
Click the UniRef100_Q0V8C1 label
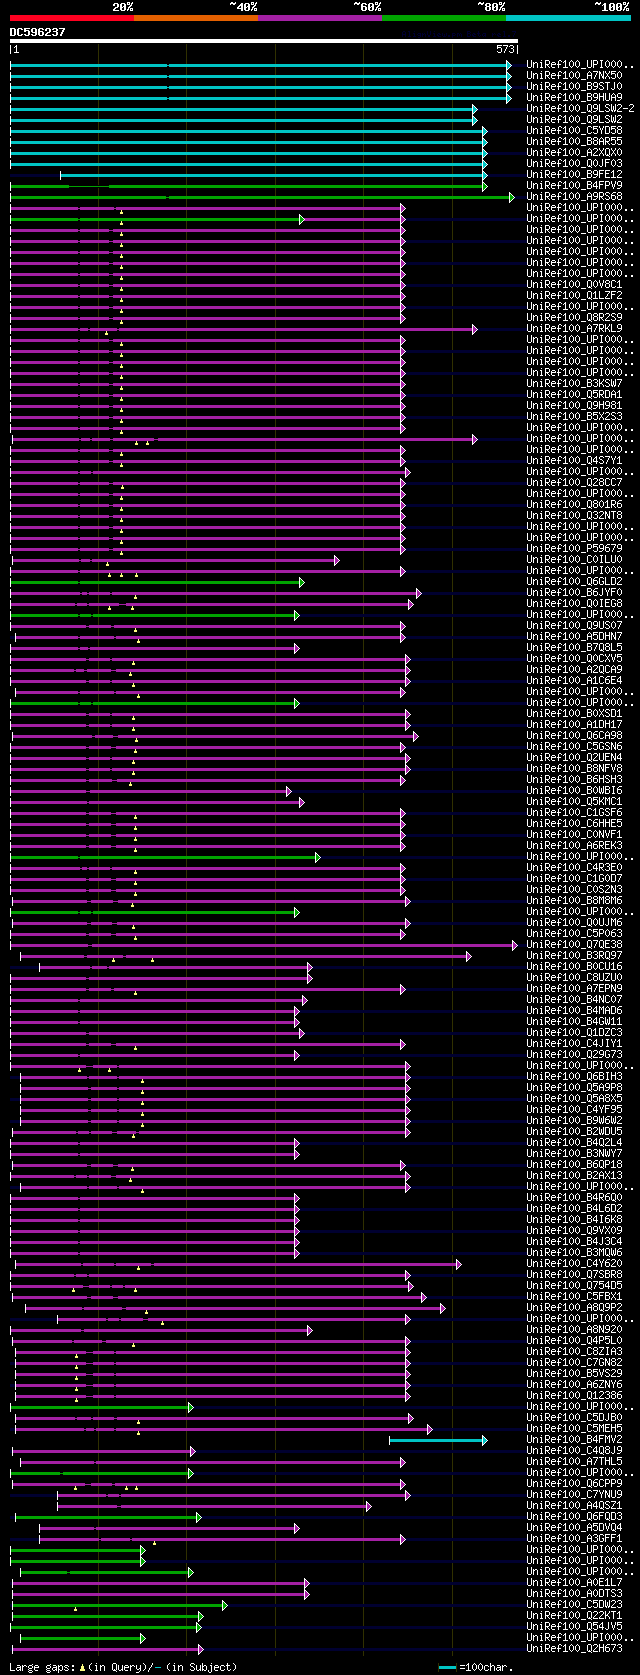point(574,285)
